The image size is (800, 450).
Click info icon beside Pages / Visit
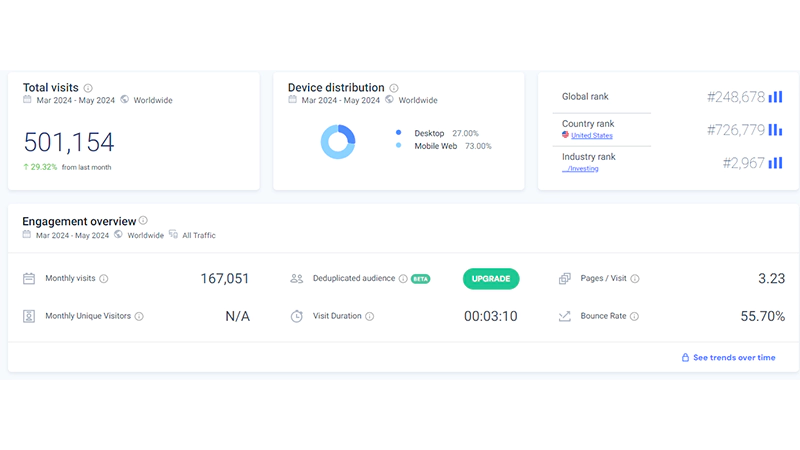click(635, 279)
